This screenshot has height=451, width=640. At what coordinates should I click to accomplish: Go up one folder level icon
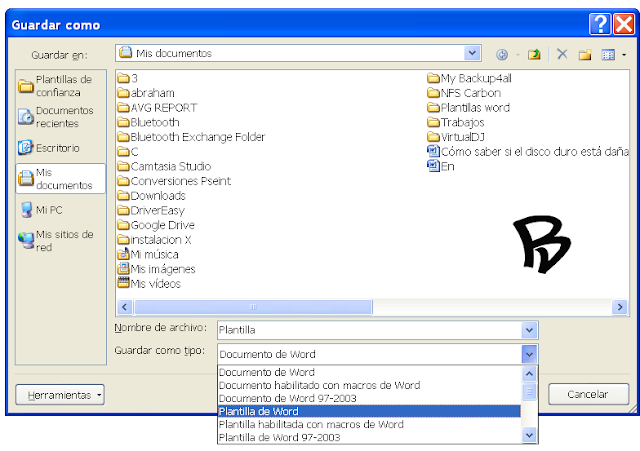pos(534,54)
